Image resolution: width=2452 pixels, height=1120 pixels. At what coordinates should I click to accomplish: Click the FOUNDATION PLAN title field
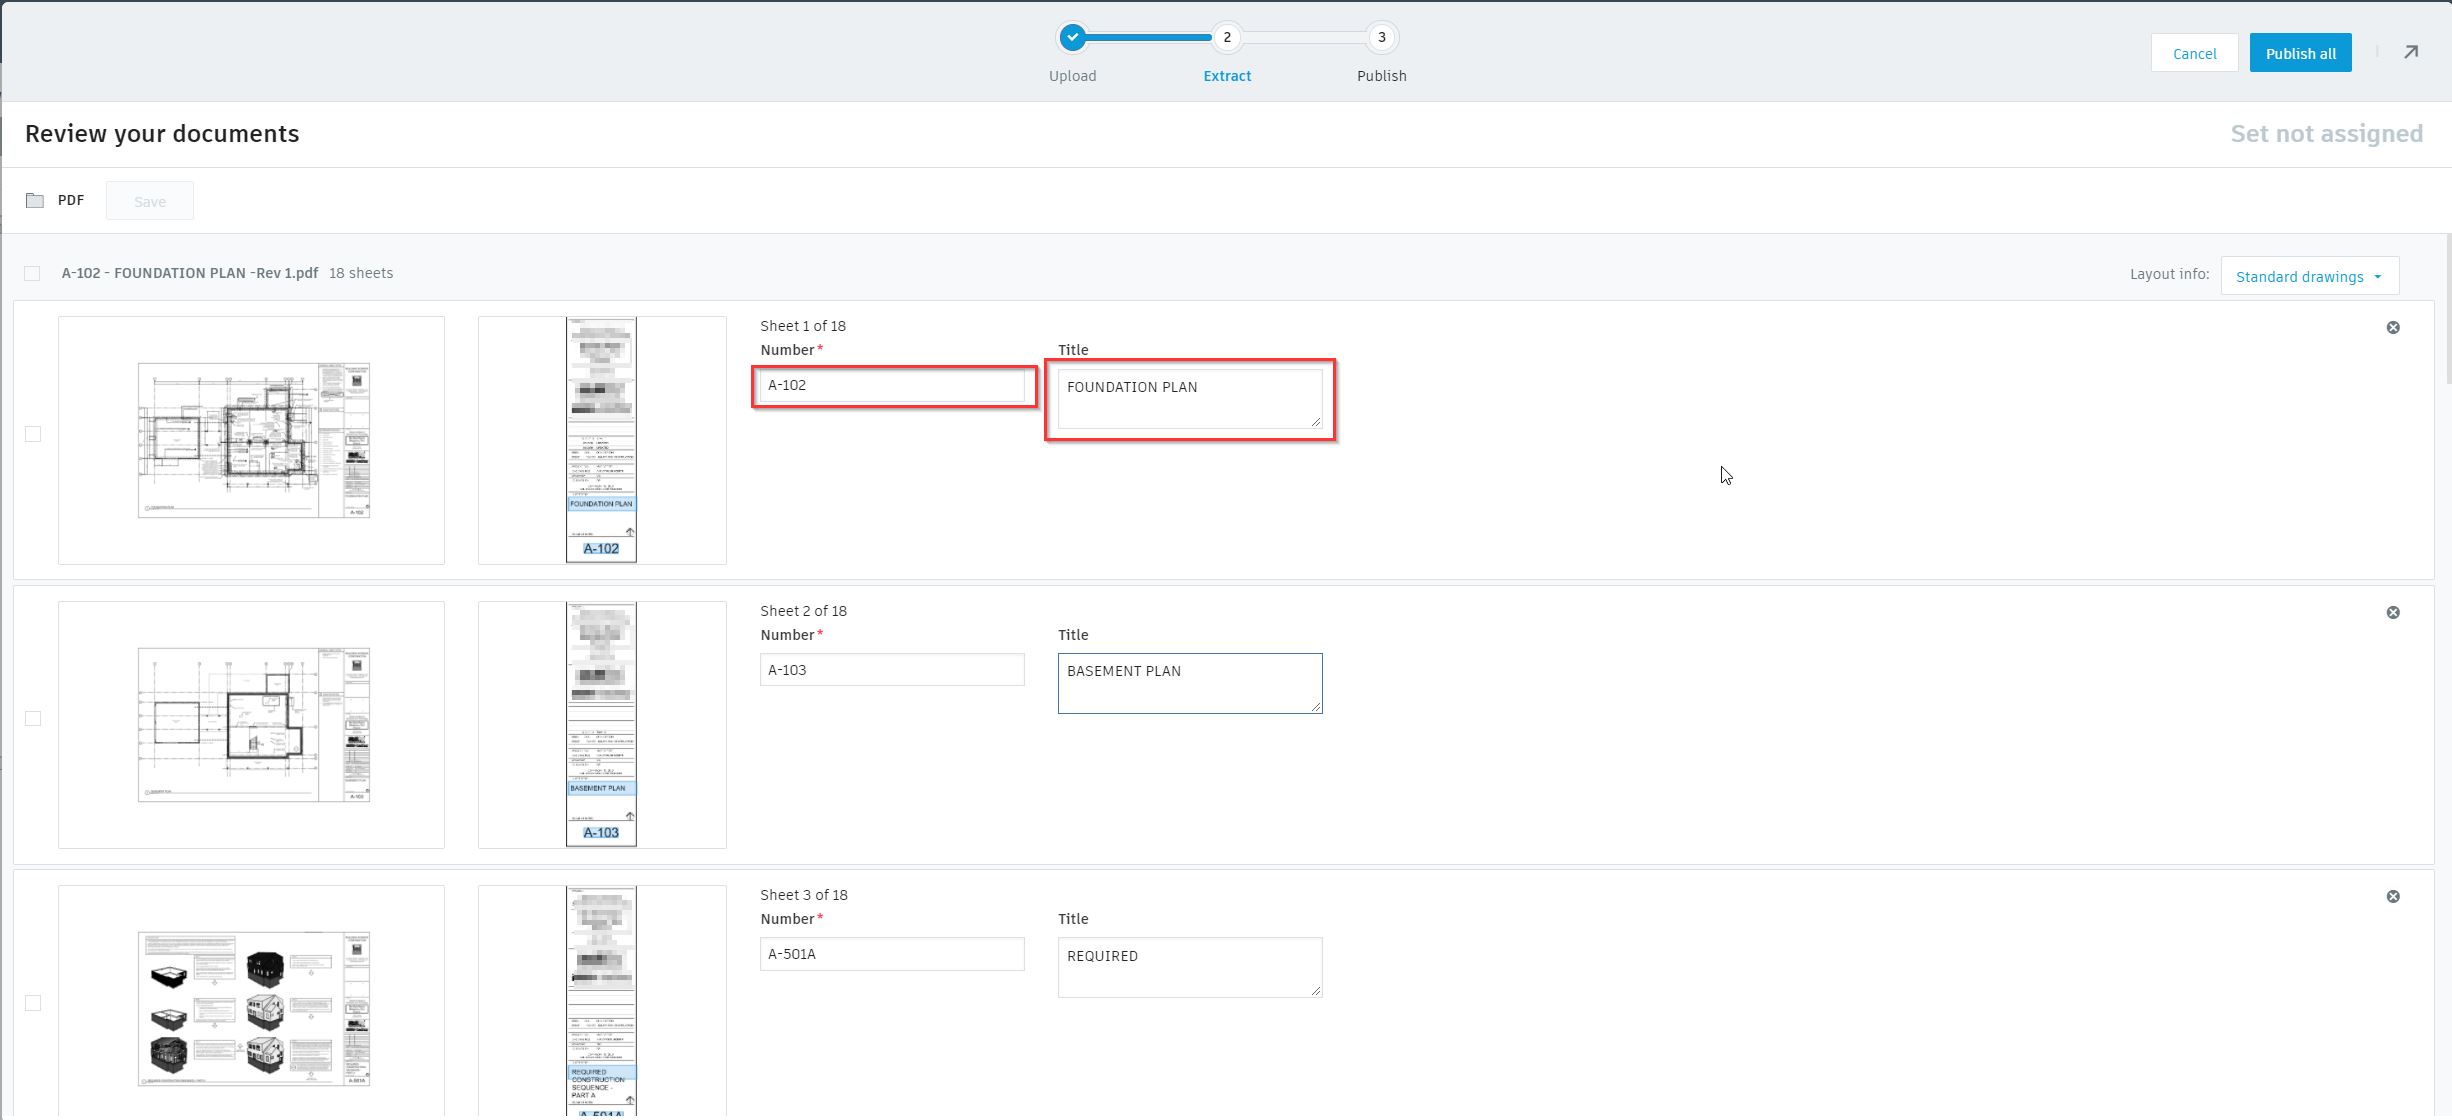click(x=1189, y=399)
